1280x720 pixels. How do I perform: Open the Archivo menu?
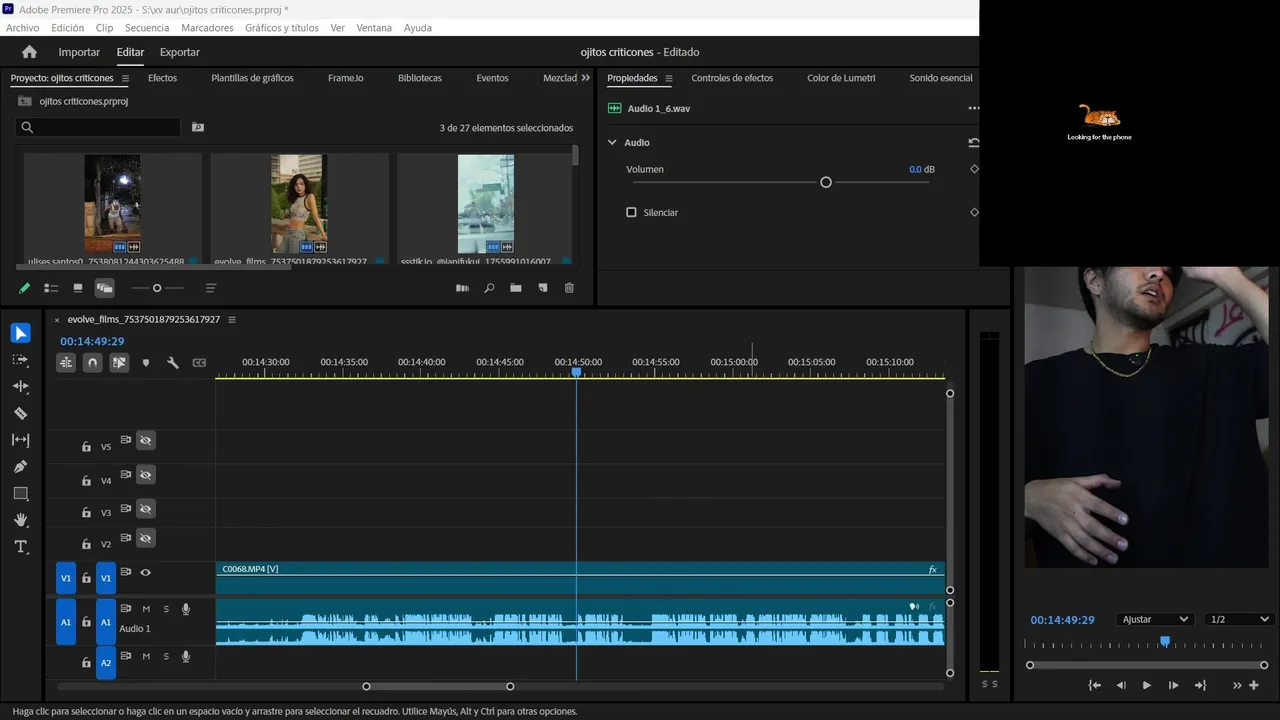(22, 28)
